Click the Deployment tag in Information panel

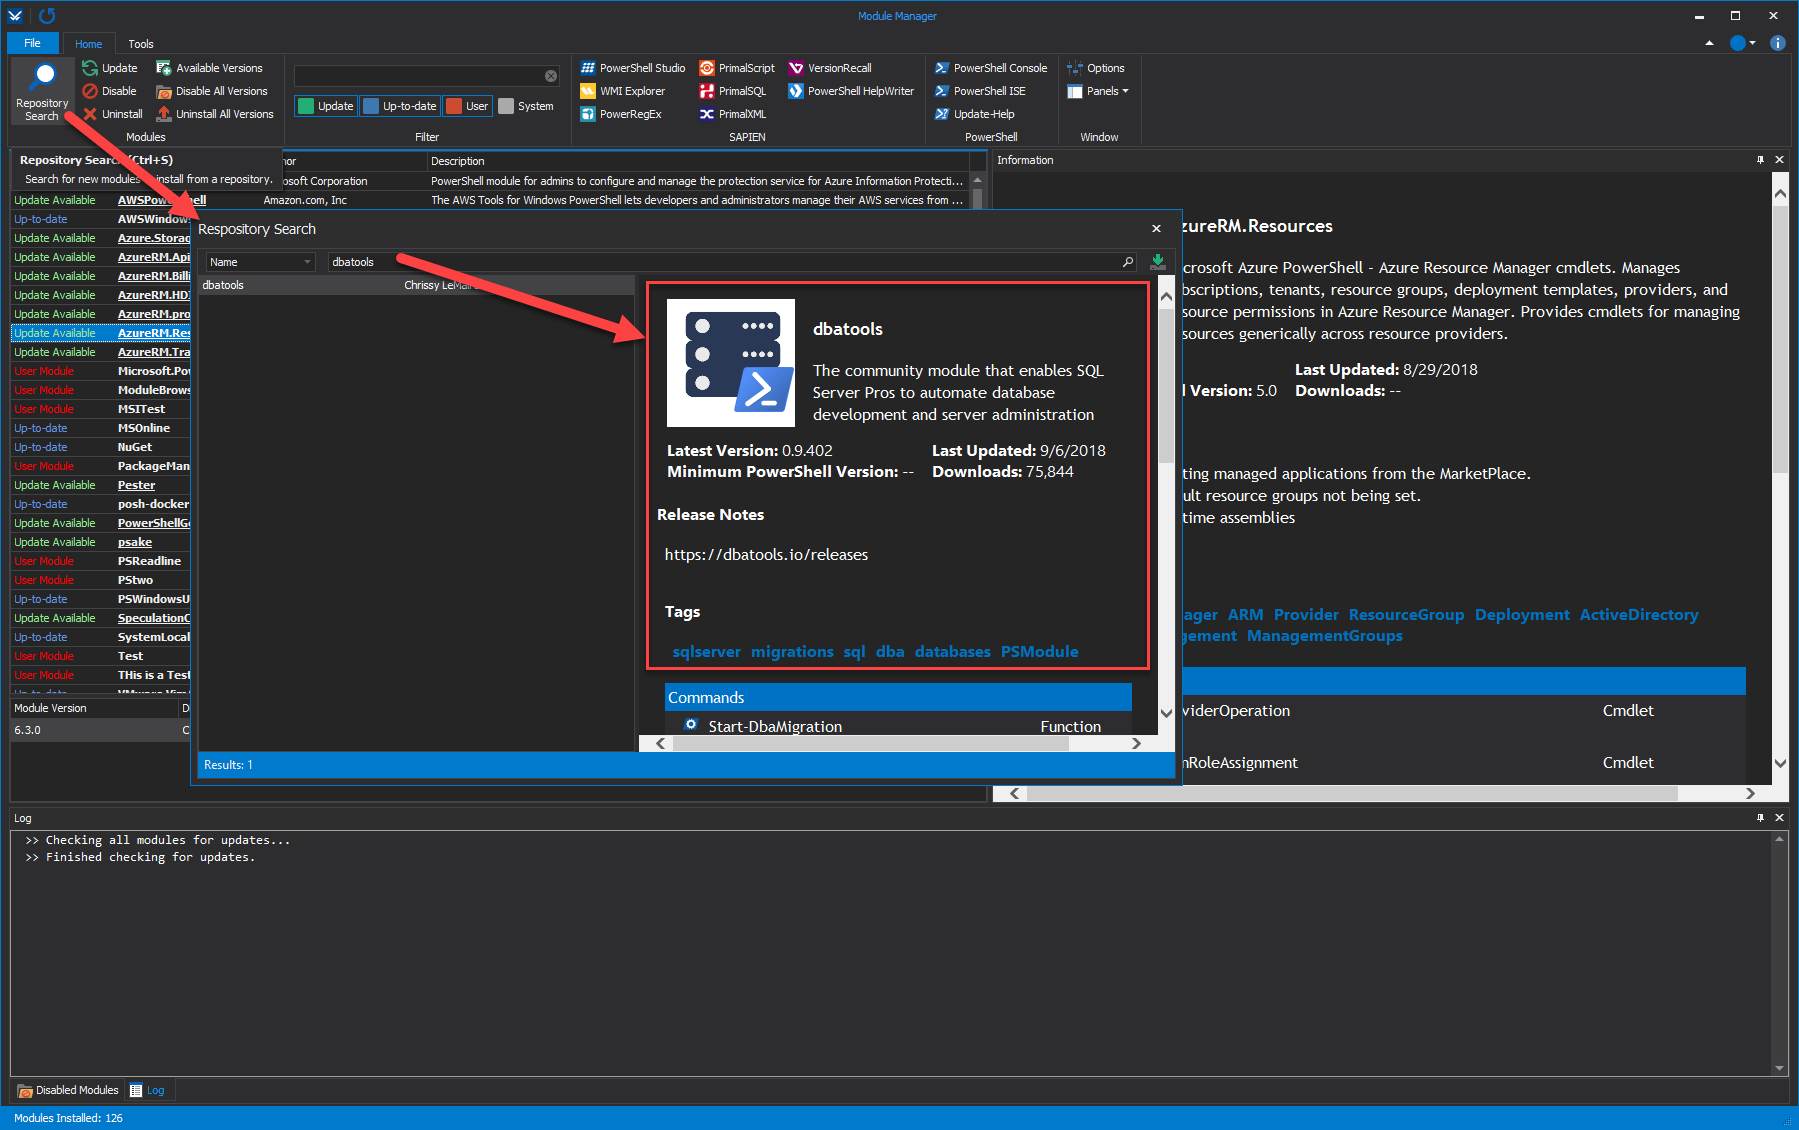coord(1522,615)
